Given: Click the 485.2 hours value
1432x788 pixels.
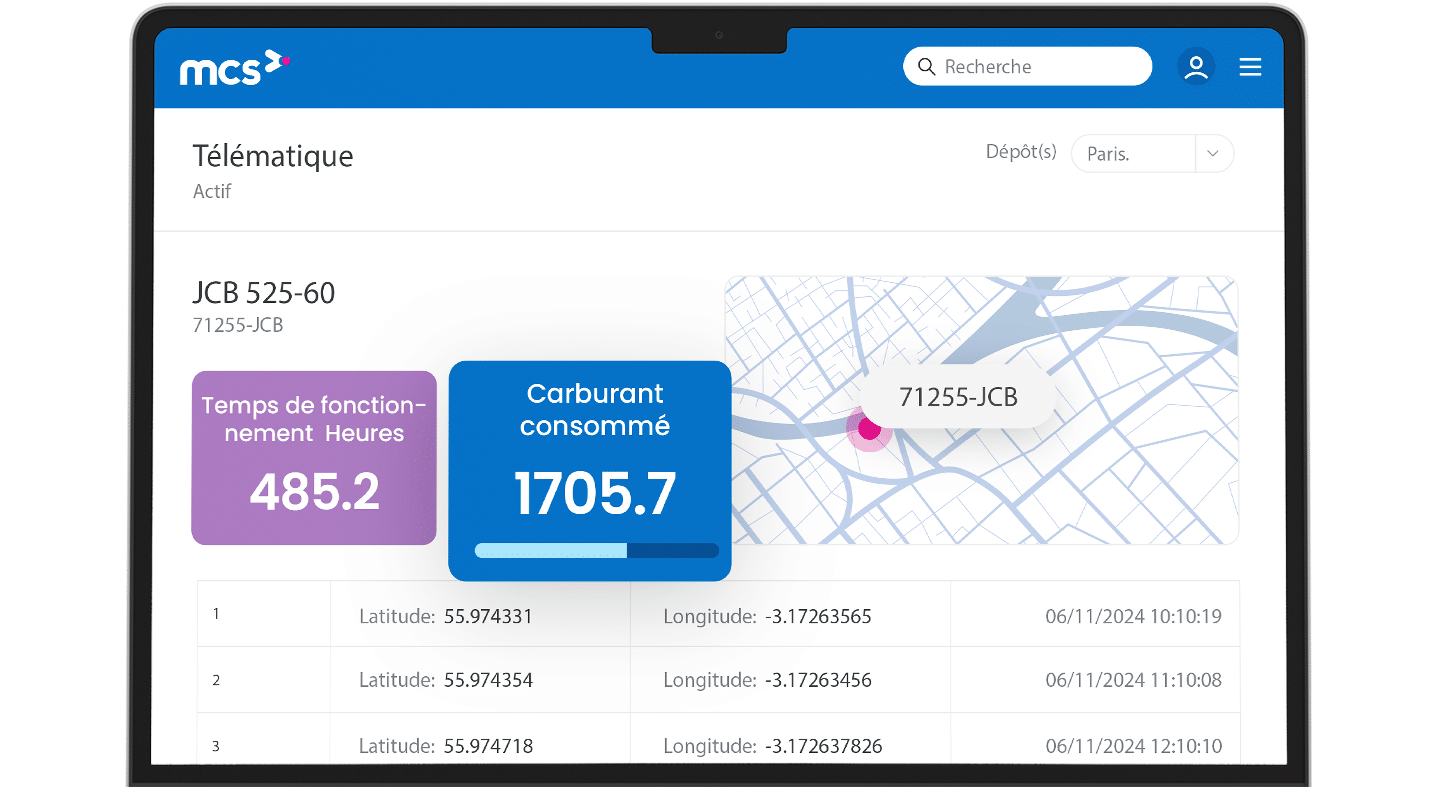Looking at the screenshot, I should [314, 492].
